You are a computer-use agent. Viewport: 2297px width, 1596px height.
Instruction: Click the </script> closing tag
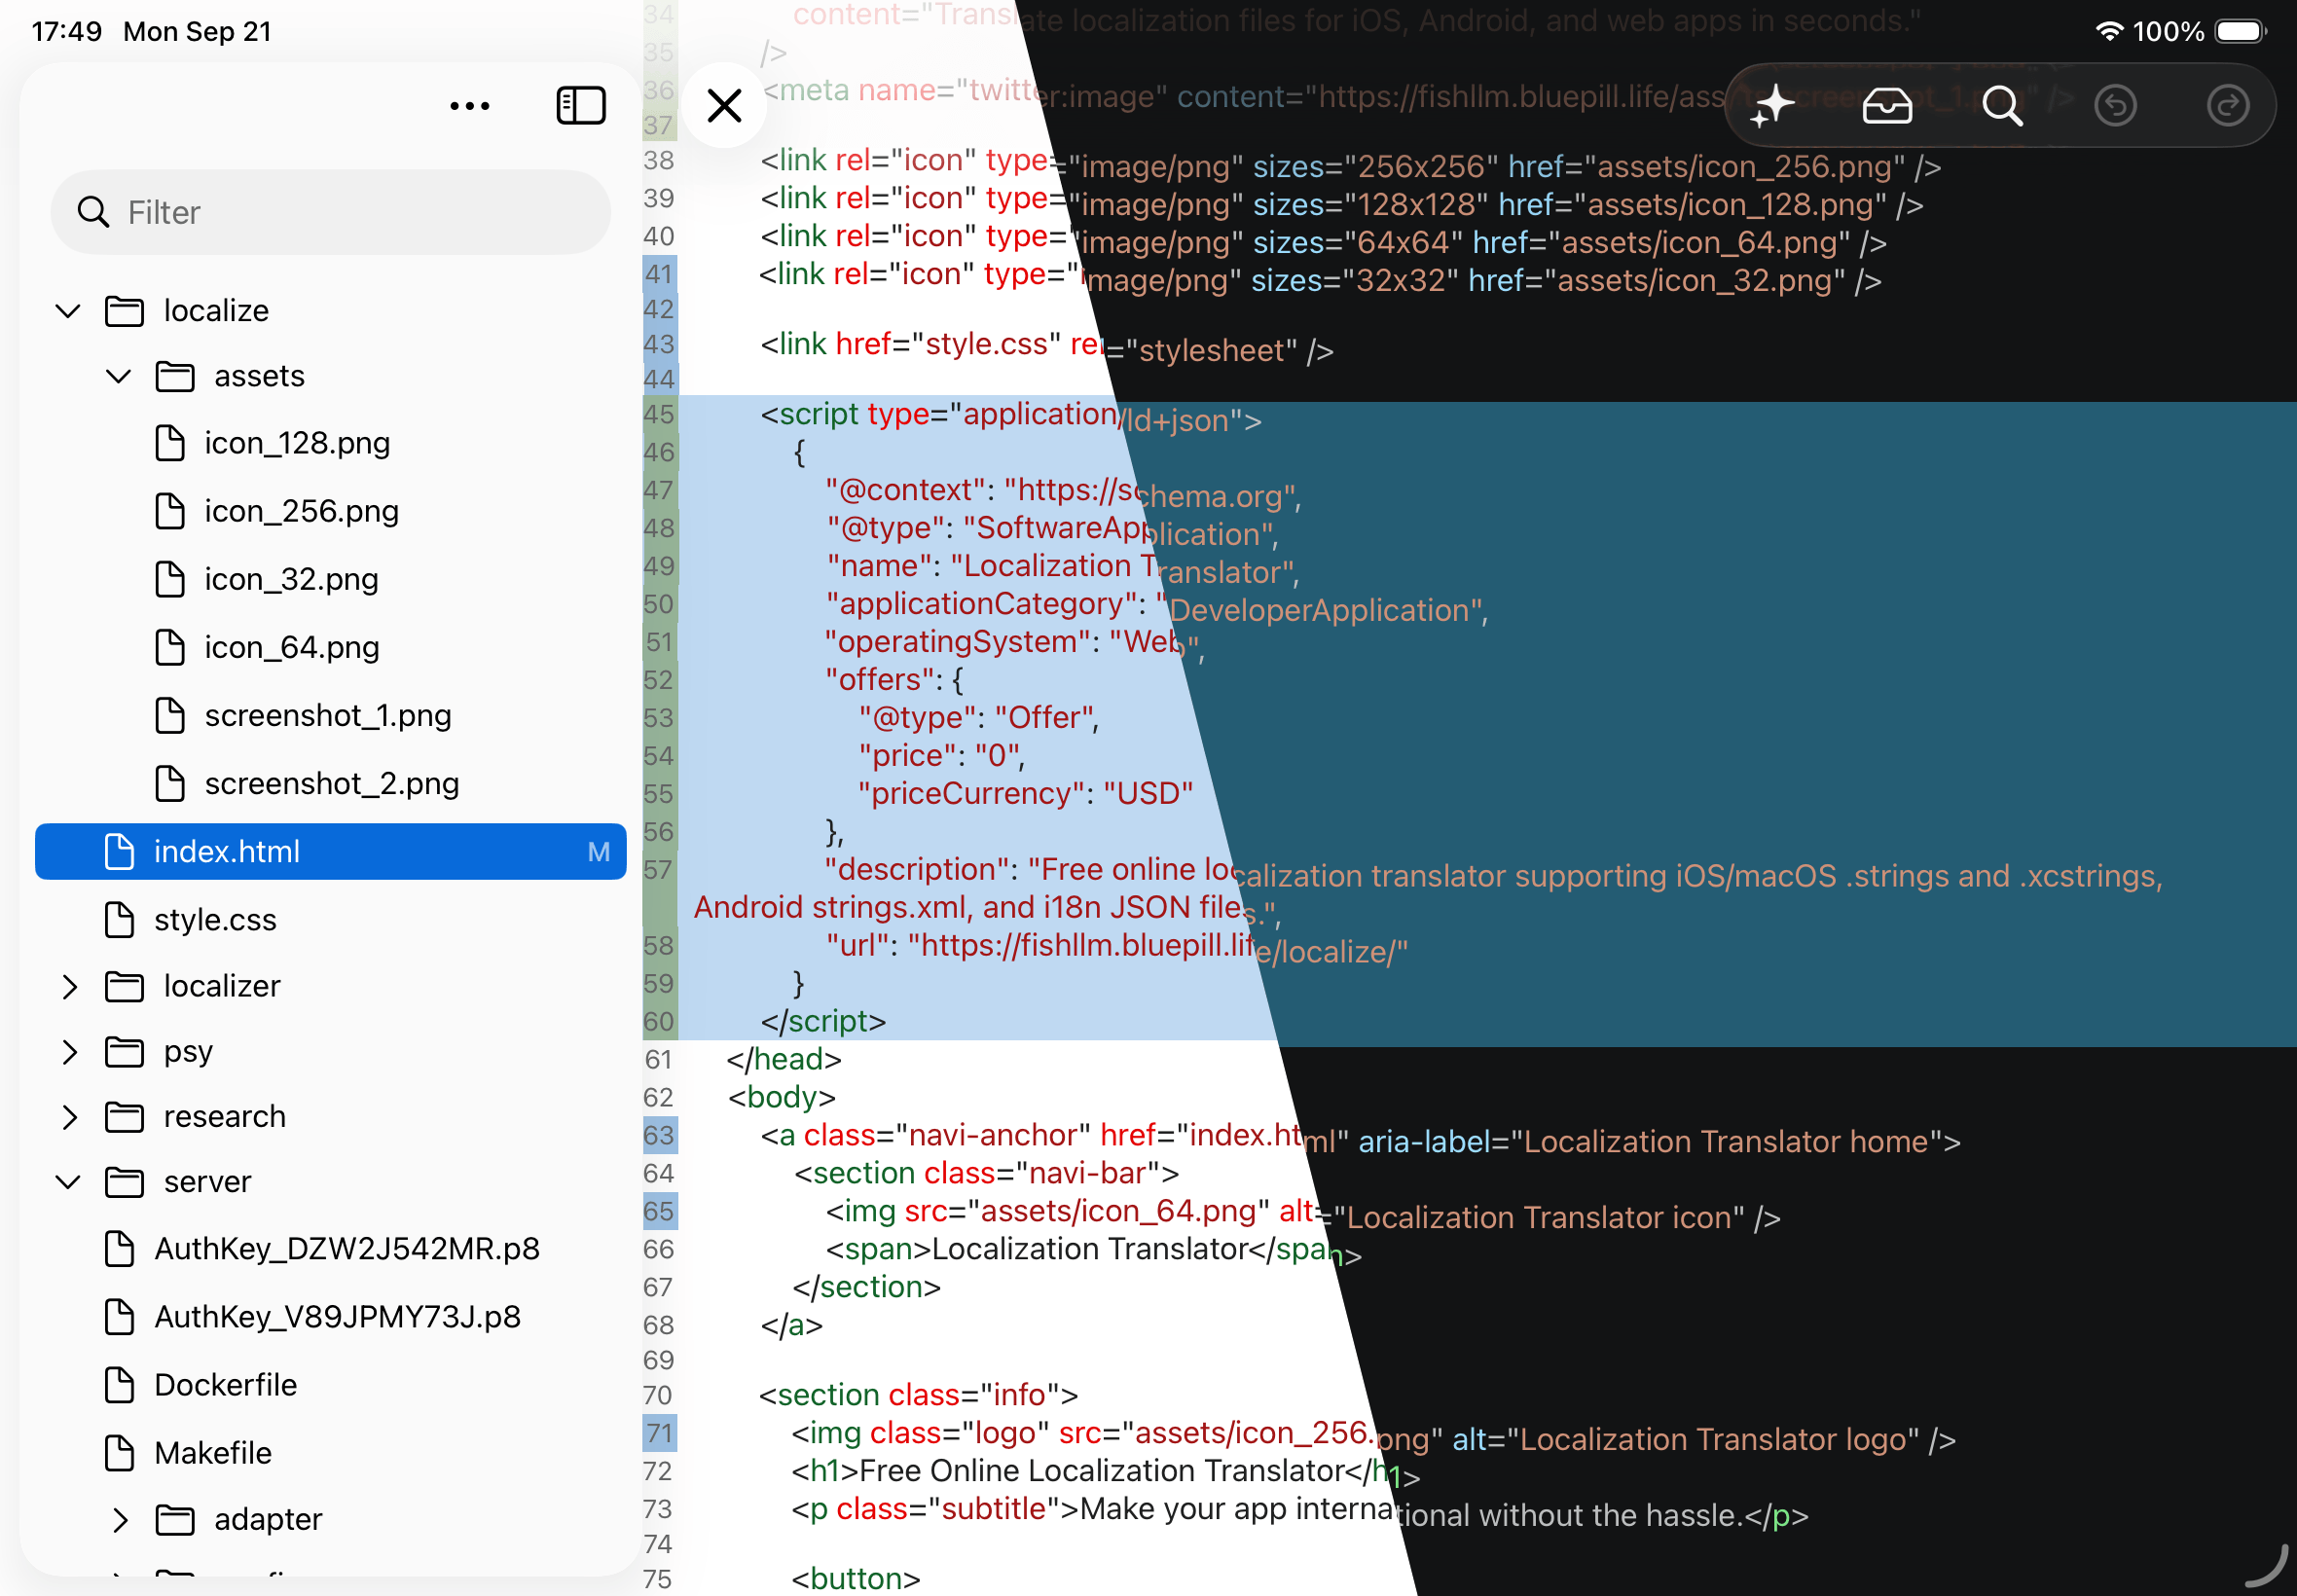click(x=823, y=1021)
